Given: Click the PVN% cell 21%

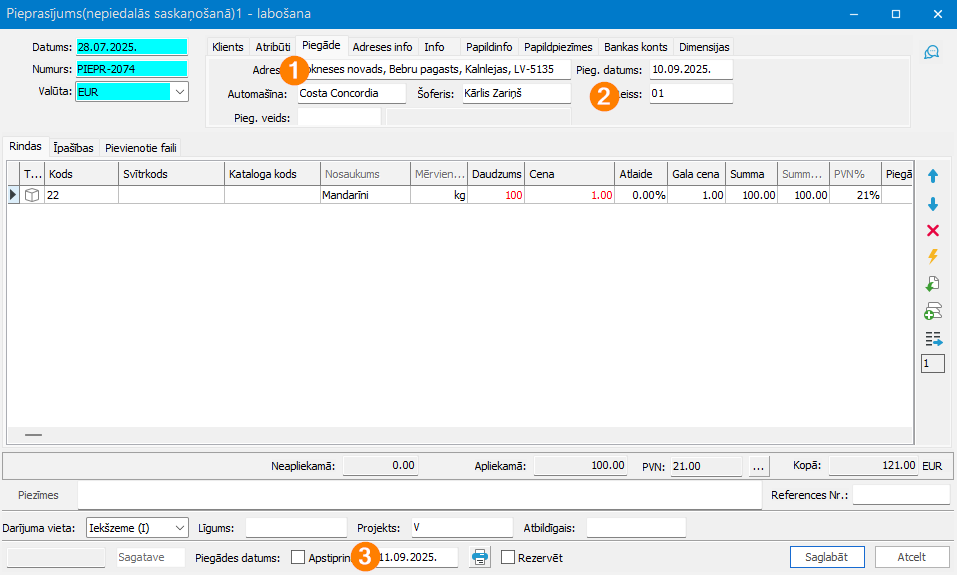Looking at the screenshot, I should coord(855,195).
